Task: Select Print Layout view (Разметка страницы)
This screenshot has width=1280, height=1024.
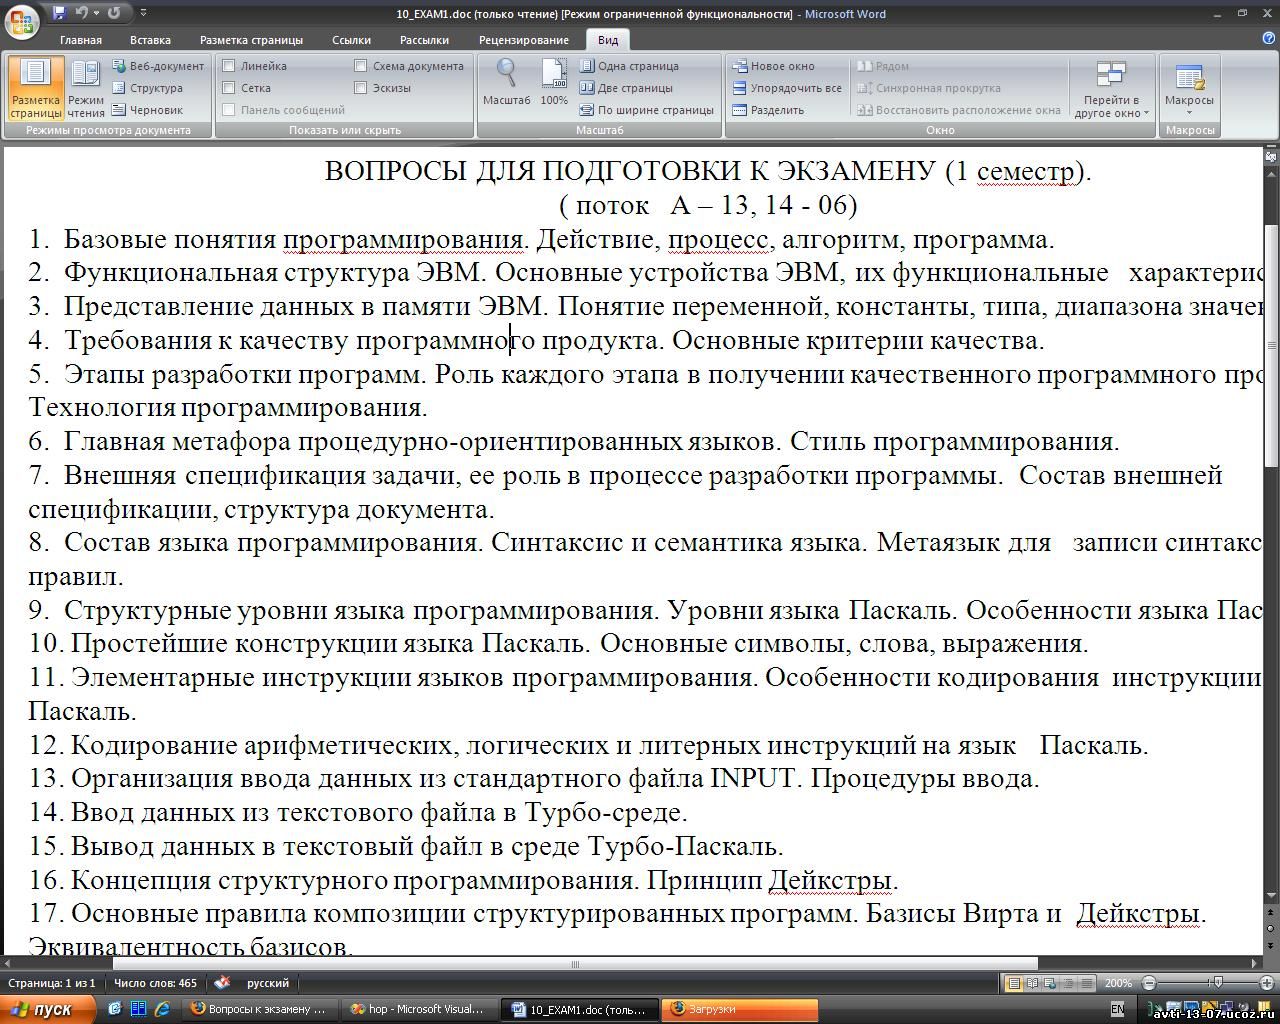Action: point(35,88)
